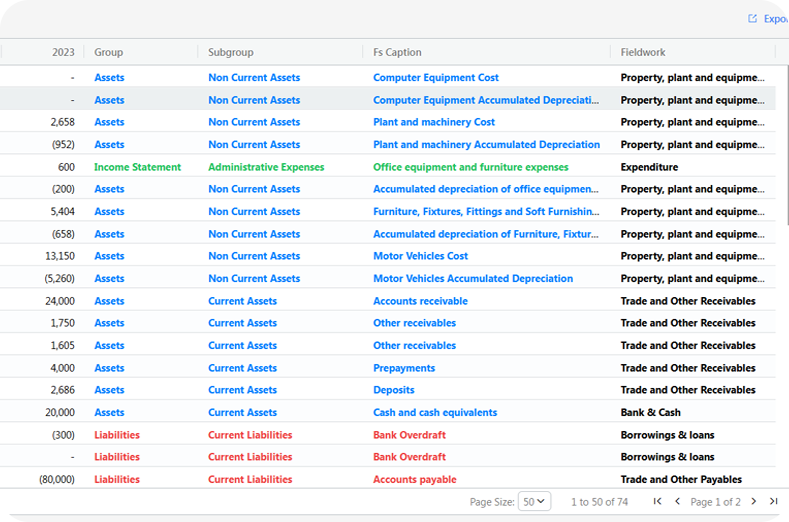Click the Fieldwork column header
The height and width of the screenshot is (522, 789).
pos(642,52)
